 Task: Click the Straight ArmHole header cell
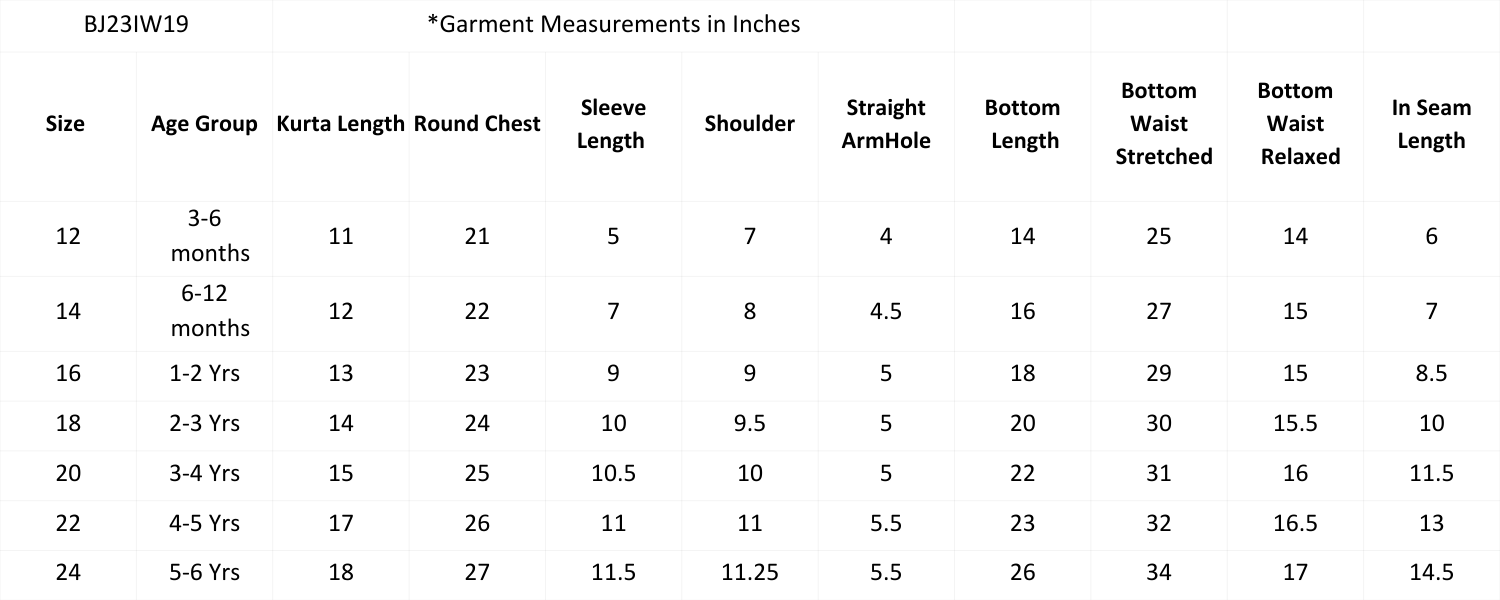tap(885, 125)
